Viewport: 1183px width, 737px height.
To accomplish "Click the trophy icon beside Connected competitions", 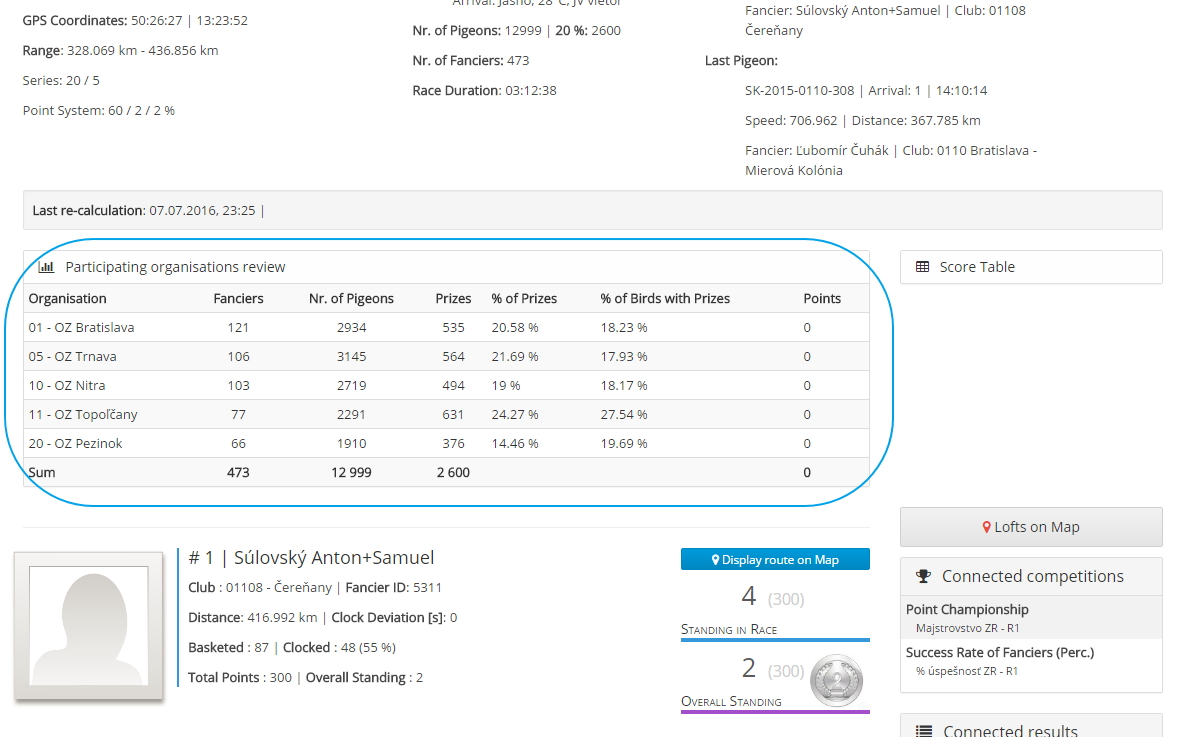I will pos(924,576).
